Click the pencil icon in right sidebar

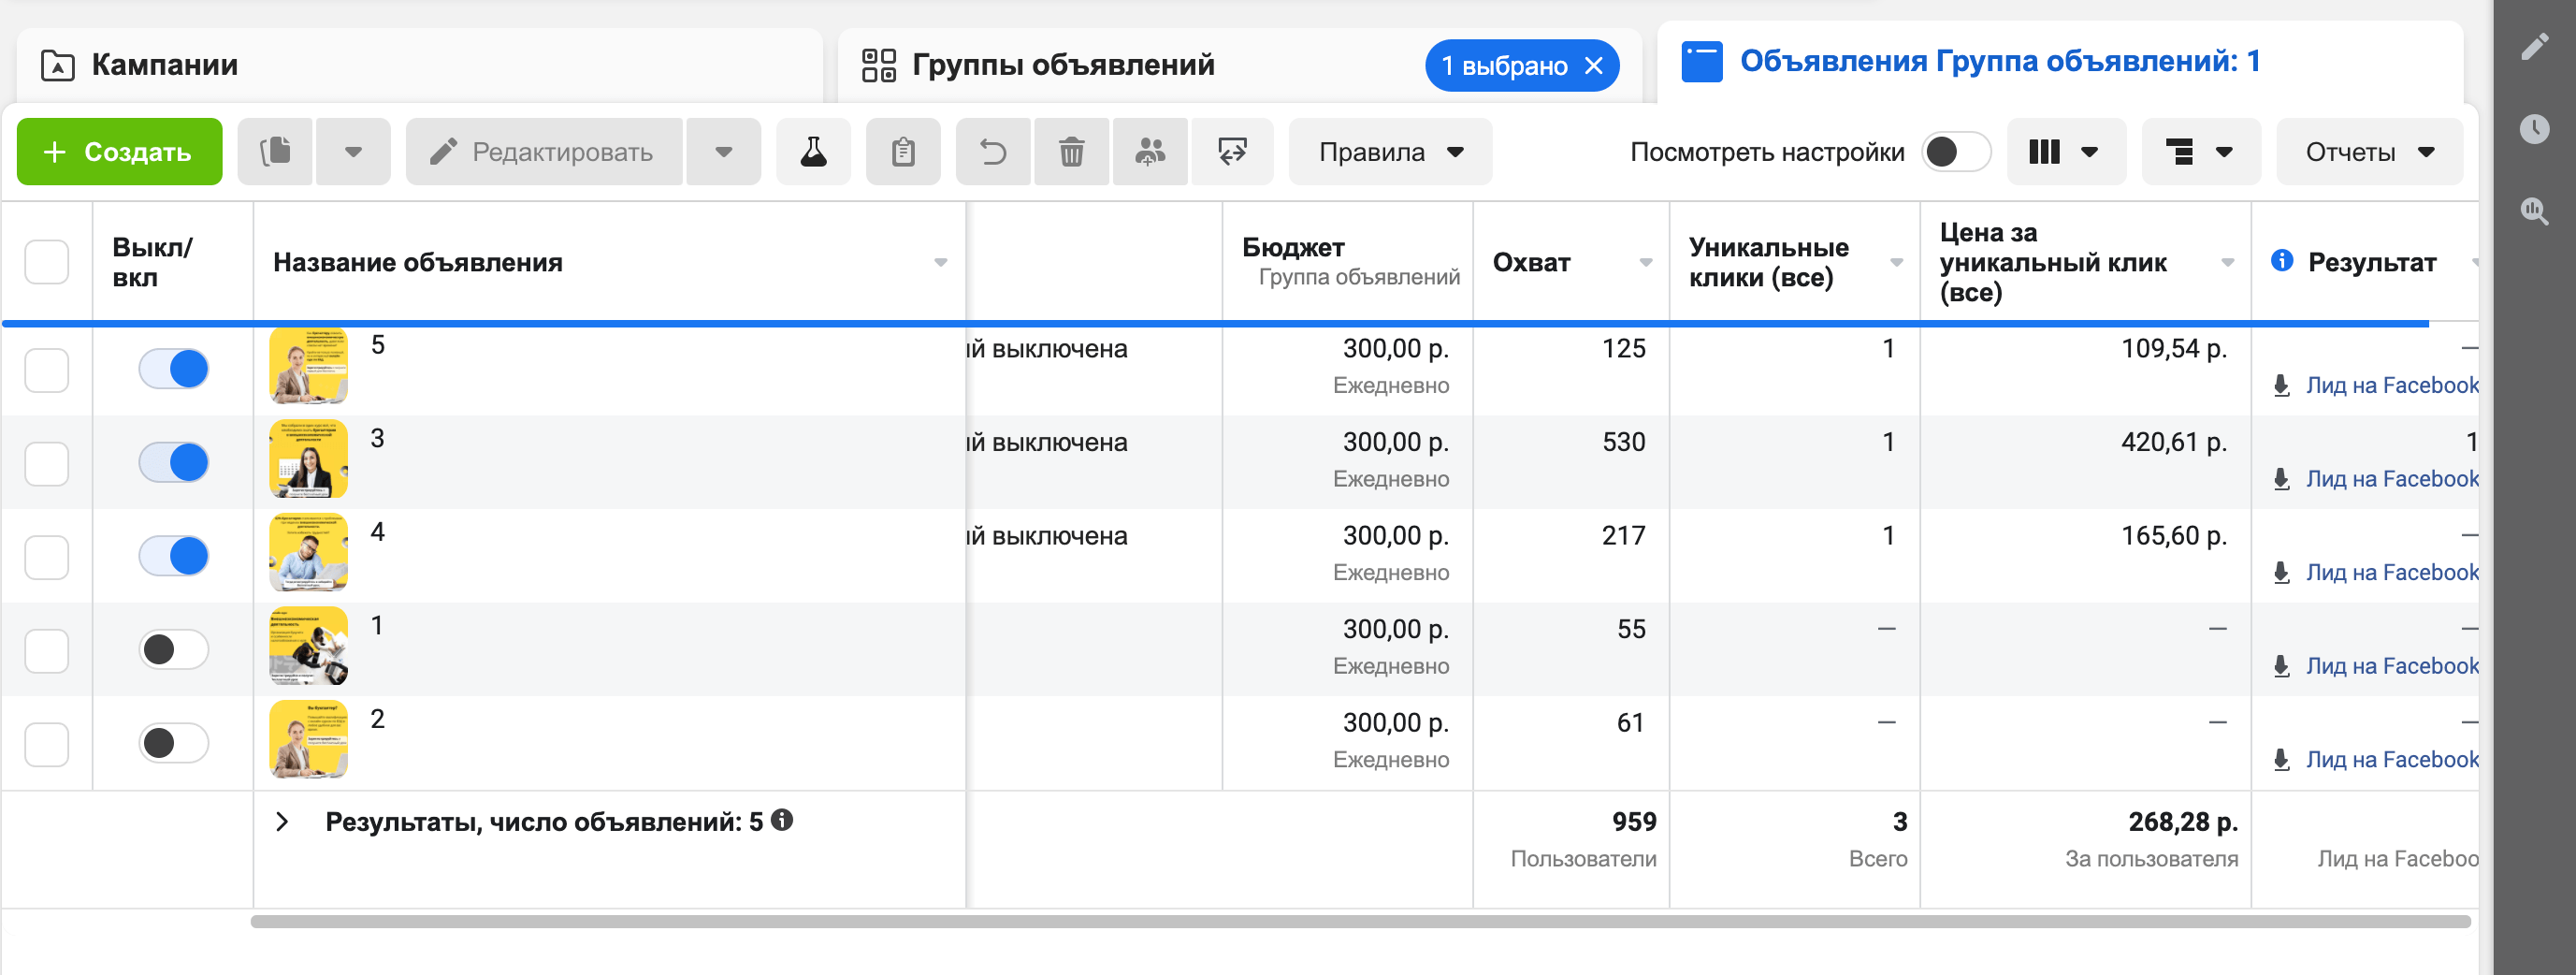pos(2534,47)
